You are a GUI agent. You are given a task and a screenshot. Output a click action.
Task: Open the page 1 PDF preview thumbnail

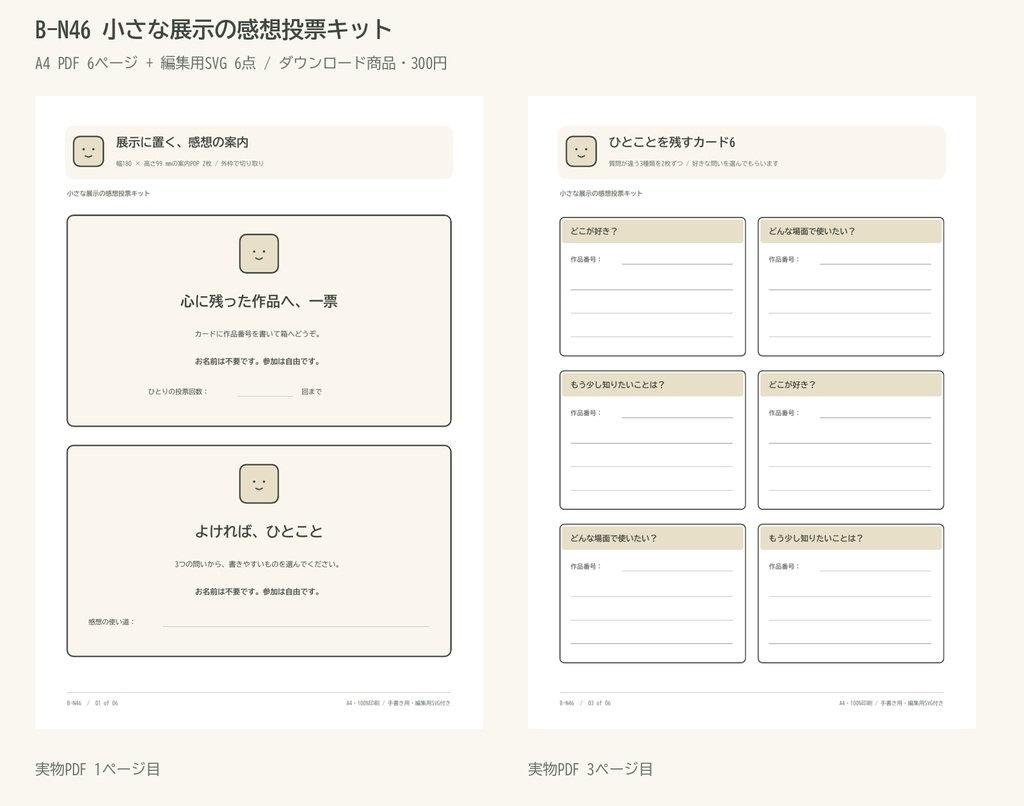point(259,413)
